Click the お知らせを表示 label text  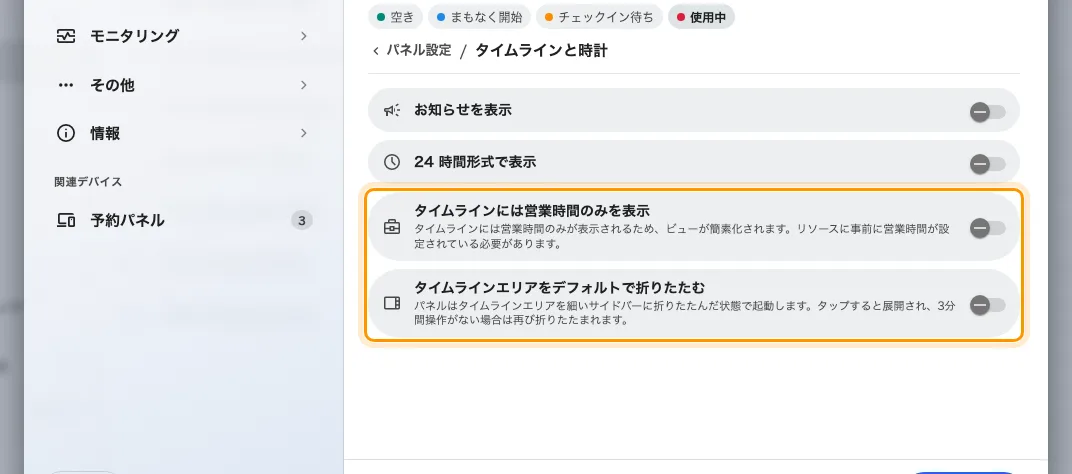click(x=463, y=110)
